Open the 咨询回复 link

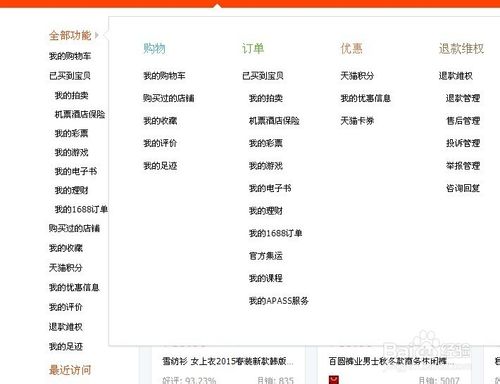(463, 188)
